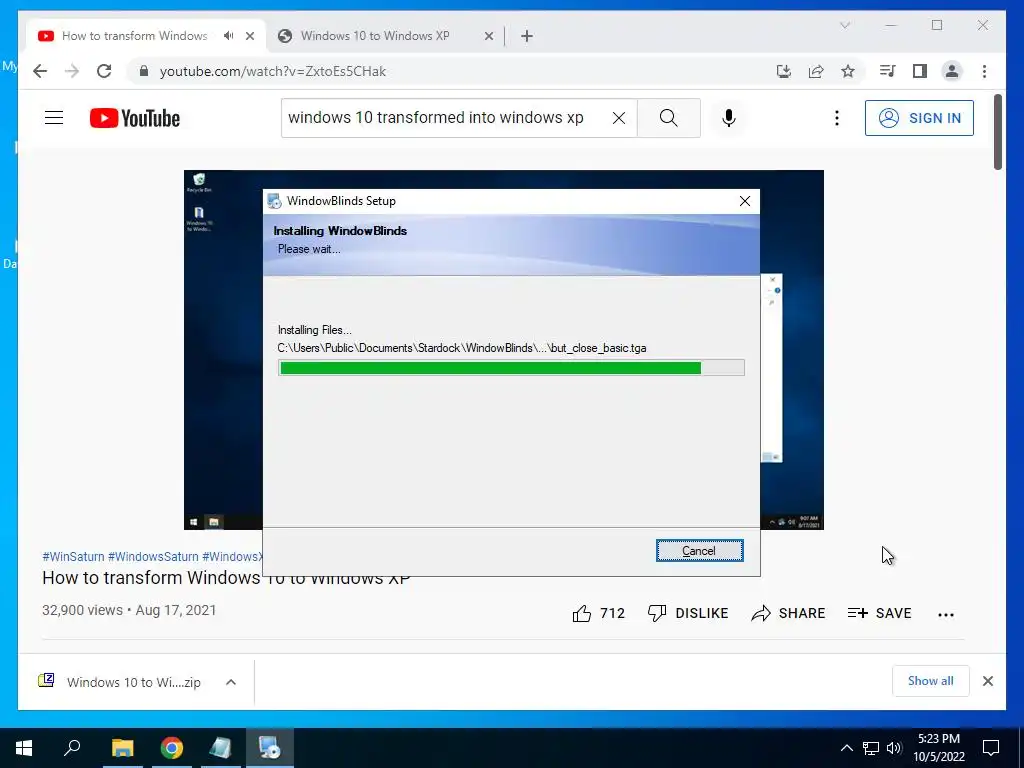The width and height of the screenshot is (1024, 768).
Task: Cancel the WindowBlinds installation
Action: pyautogui.click(x=699, y=551)
